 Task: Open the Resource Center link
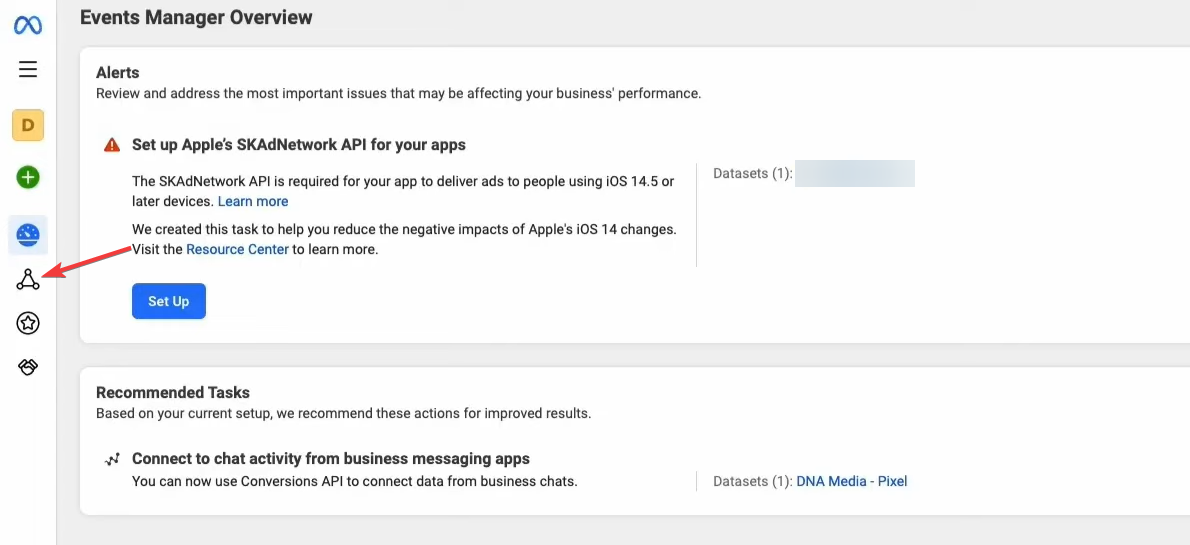coord(237,249)
